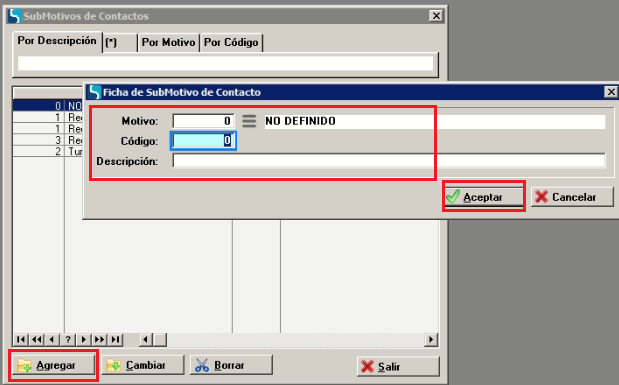The width and height of the screenshot is (619, 385).
Task: Click the Borrar button
Action: 231,365
